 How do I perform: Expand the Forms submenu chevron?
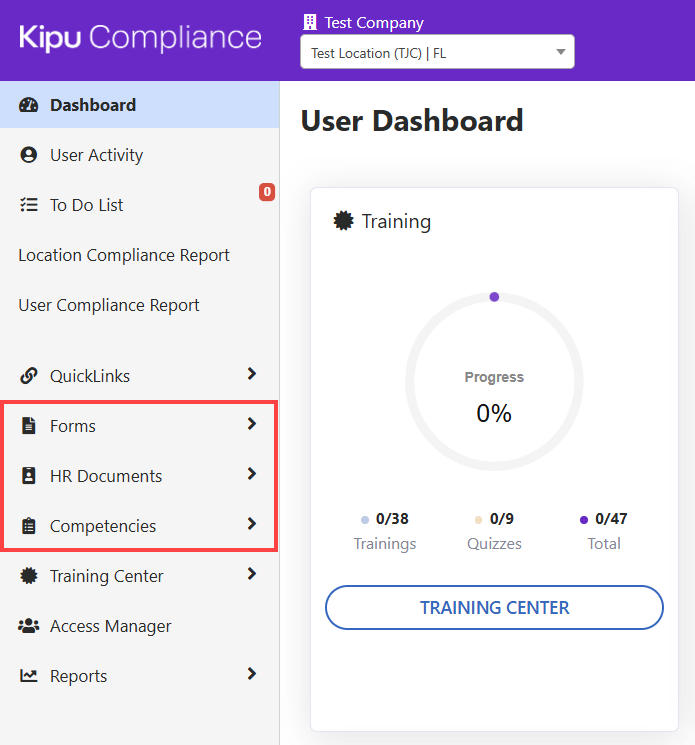(251, 424)
